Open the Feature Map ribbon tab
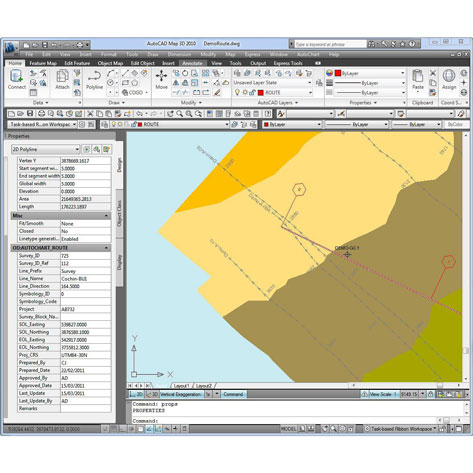 [43, 63]
